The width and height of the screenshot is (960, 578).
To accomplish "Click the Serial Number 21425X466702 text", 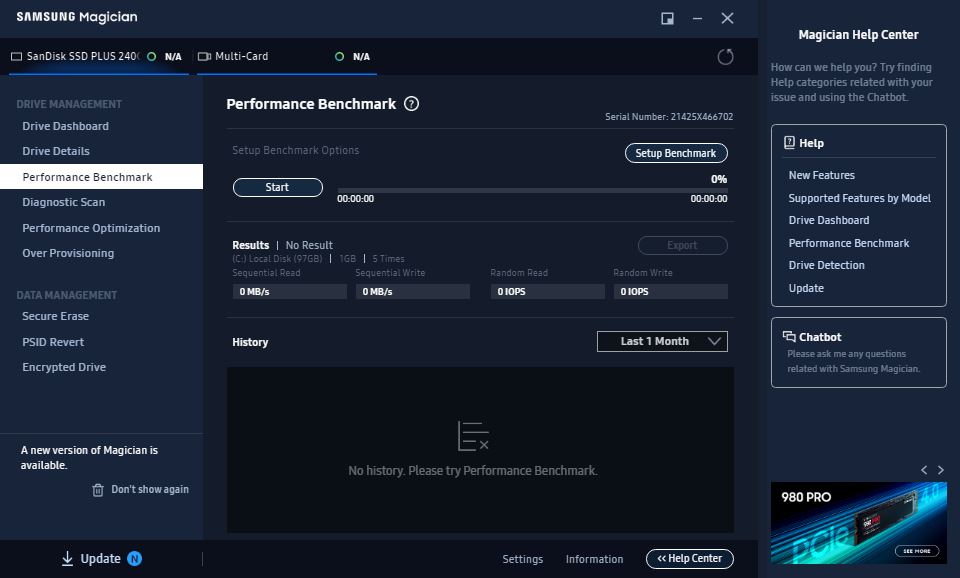I will point(669,116).
